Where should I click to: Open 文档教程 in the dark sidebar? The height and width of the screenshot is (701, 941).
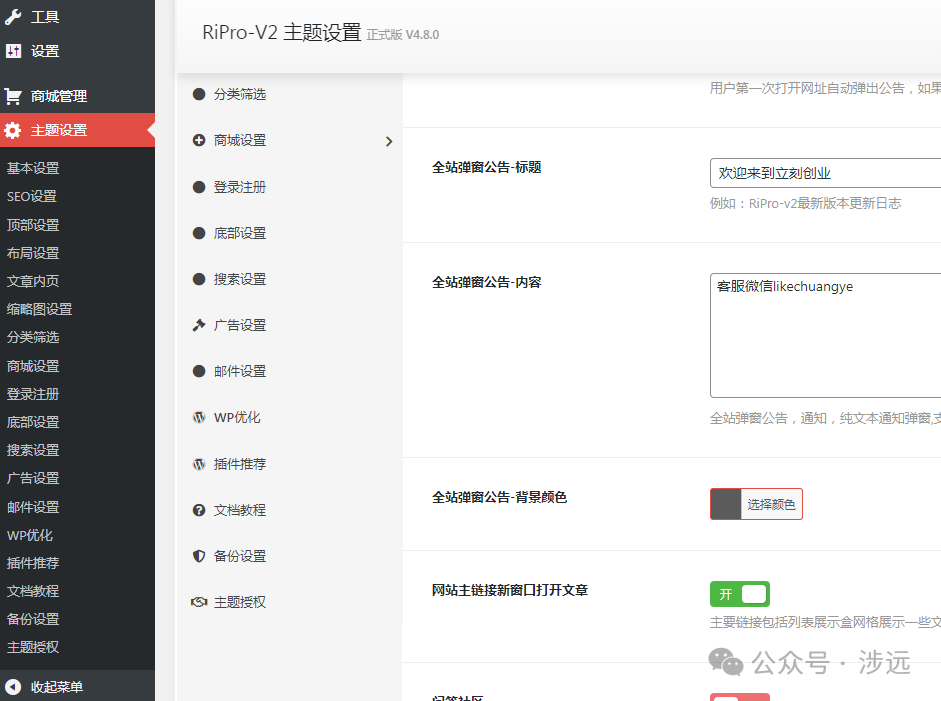(x=33, y=591)
